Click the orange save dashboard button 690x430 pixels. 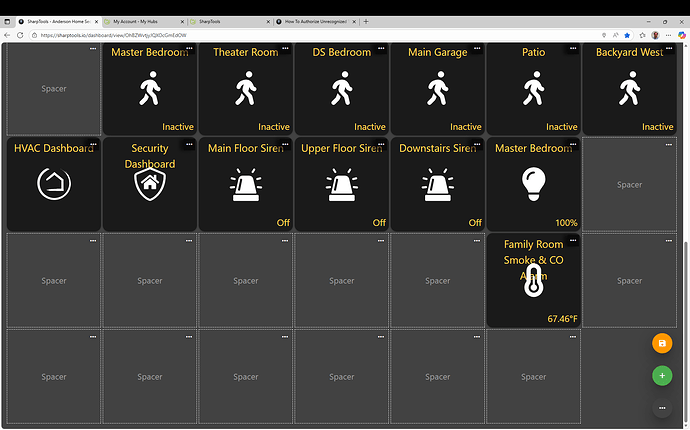[661, 343]
